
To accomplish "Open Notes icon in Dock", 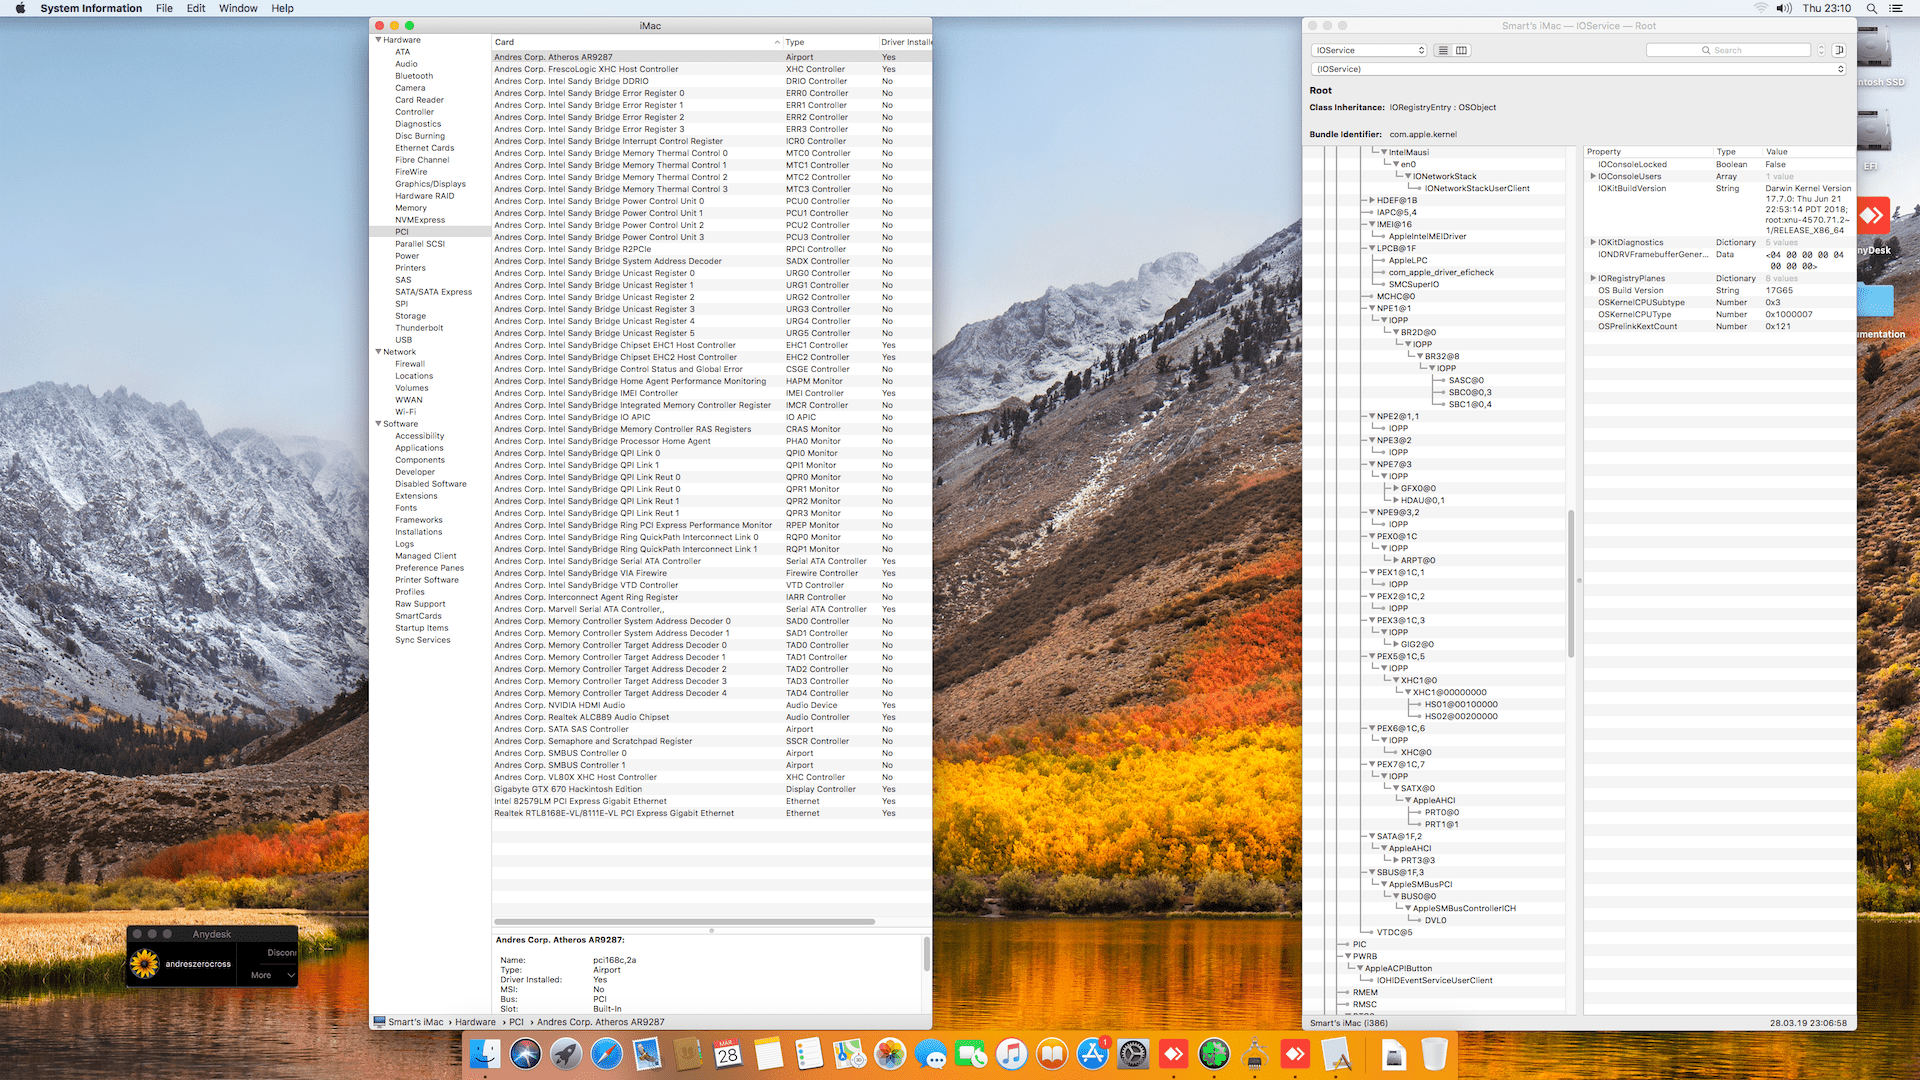I will pos(769,1054).
